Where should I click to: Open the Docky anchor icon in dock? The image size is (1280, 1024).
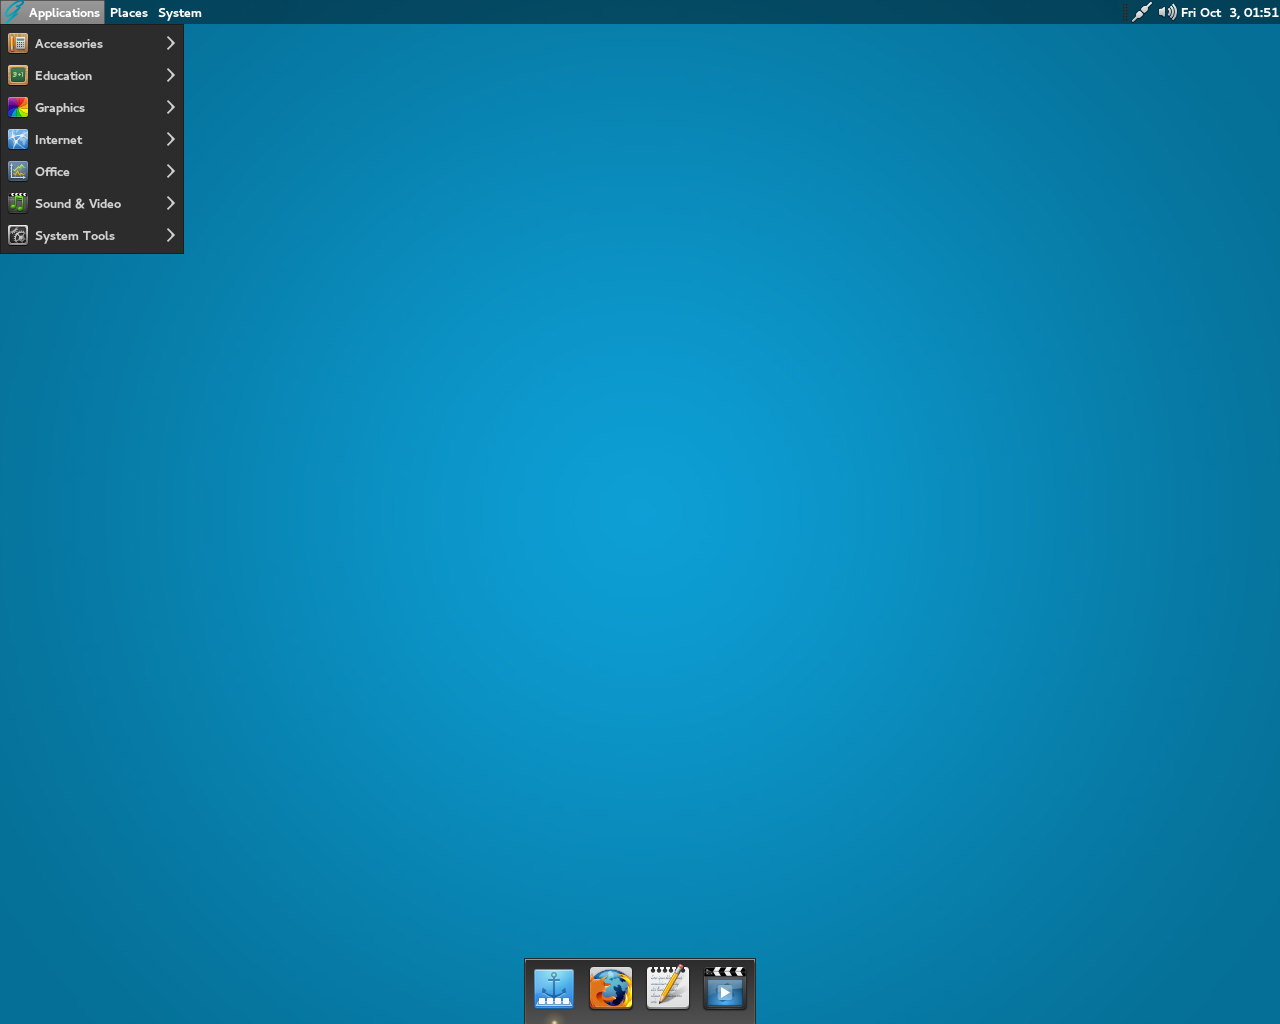click(x=554, y=988)
